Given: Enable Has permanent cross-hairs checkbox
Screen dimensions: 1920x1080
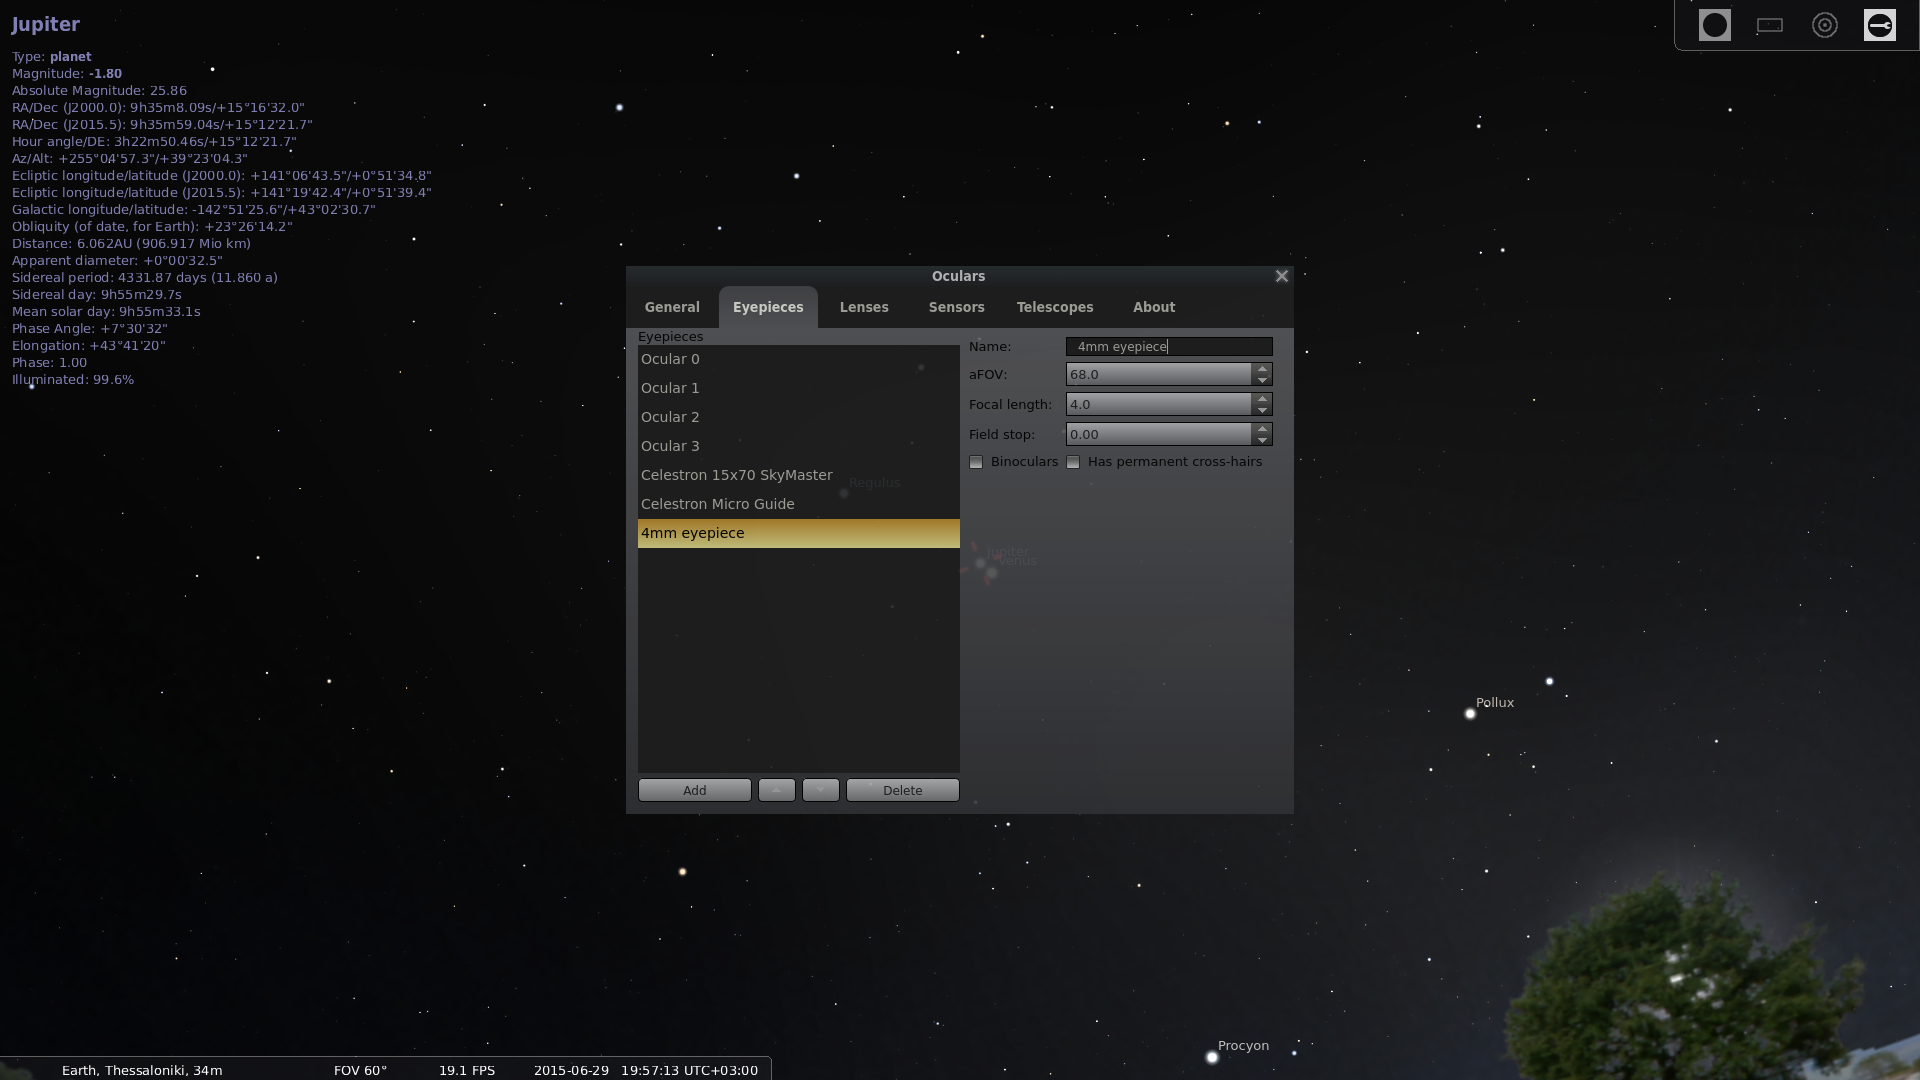Looking at the screenshot, I should 1073,462.
